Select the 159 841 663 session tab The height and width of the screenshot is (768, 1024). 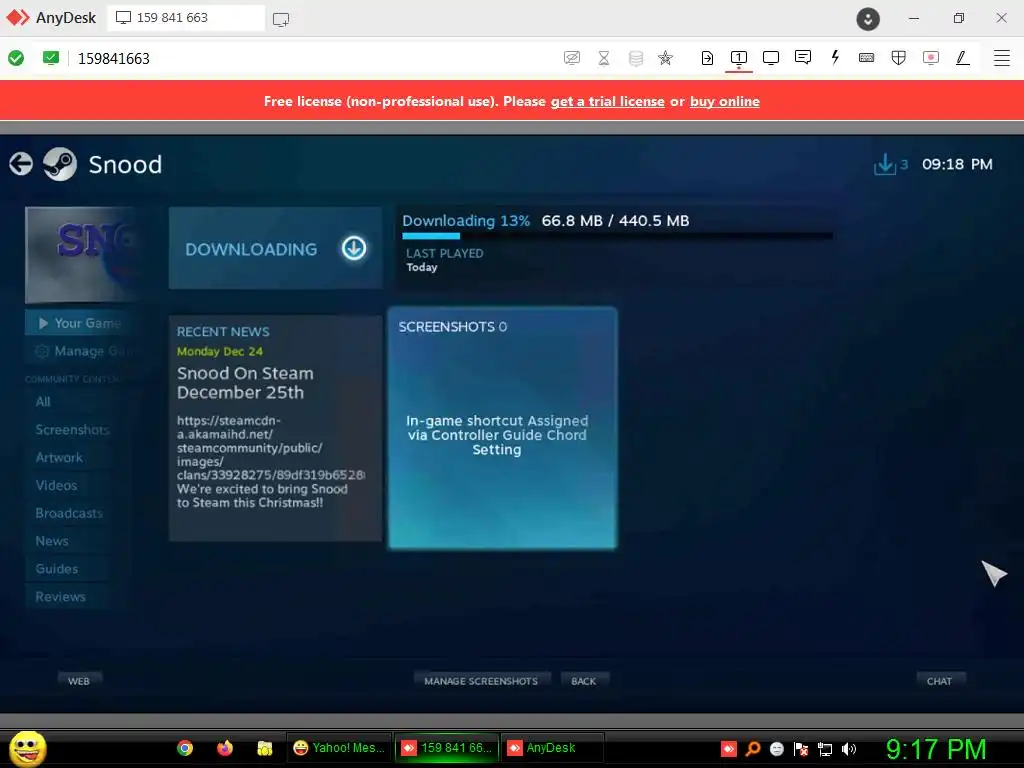pyautogui.click(x=186, y=18)
